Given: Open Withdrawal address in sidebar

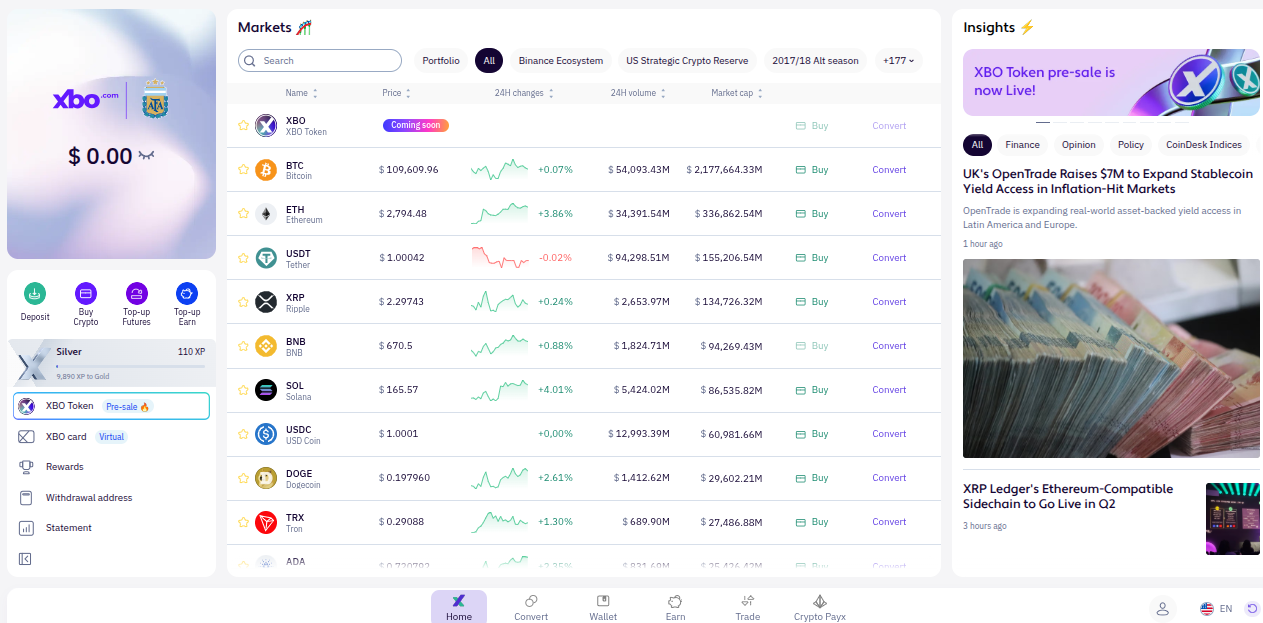Looking at the screenshot, I should [x=111, y=498].
